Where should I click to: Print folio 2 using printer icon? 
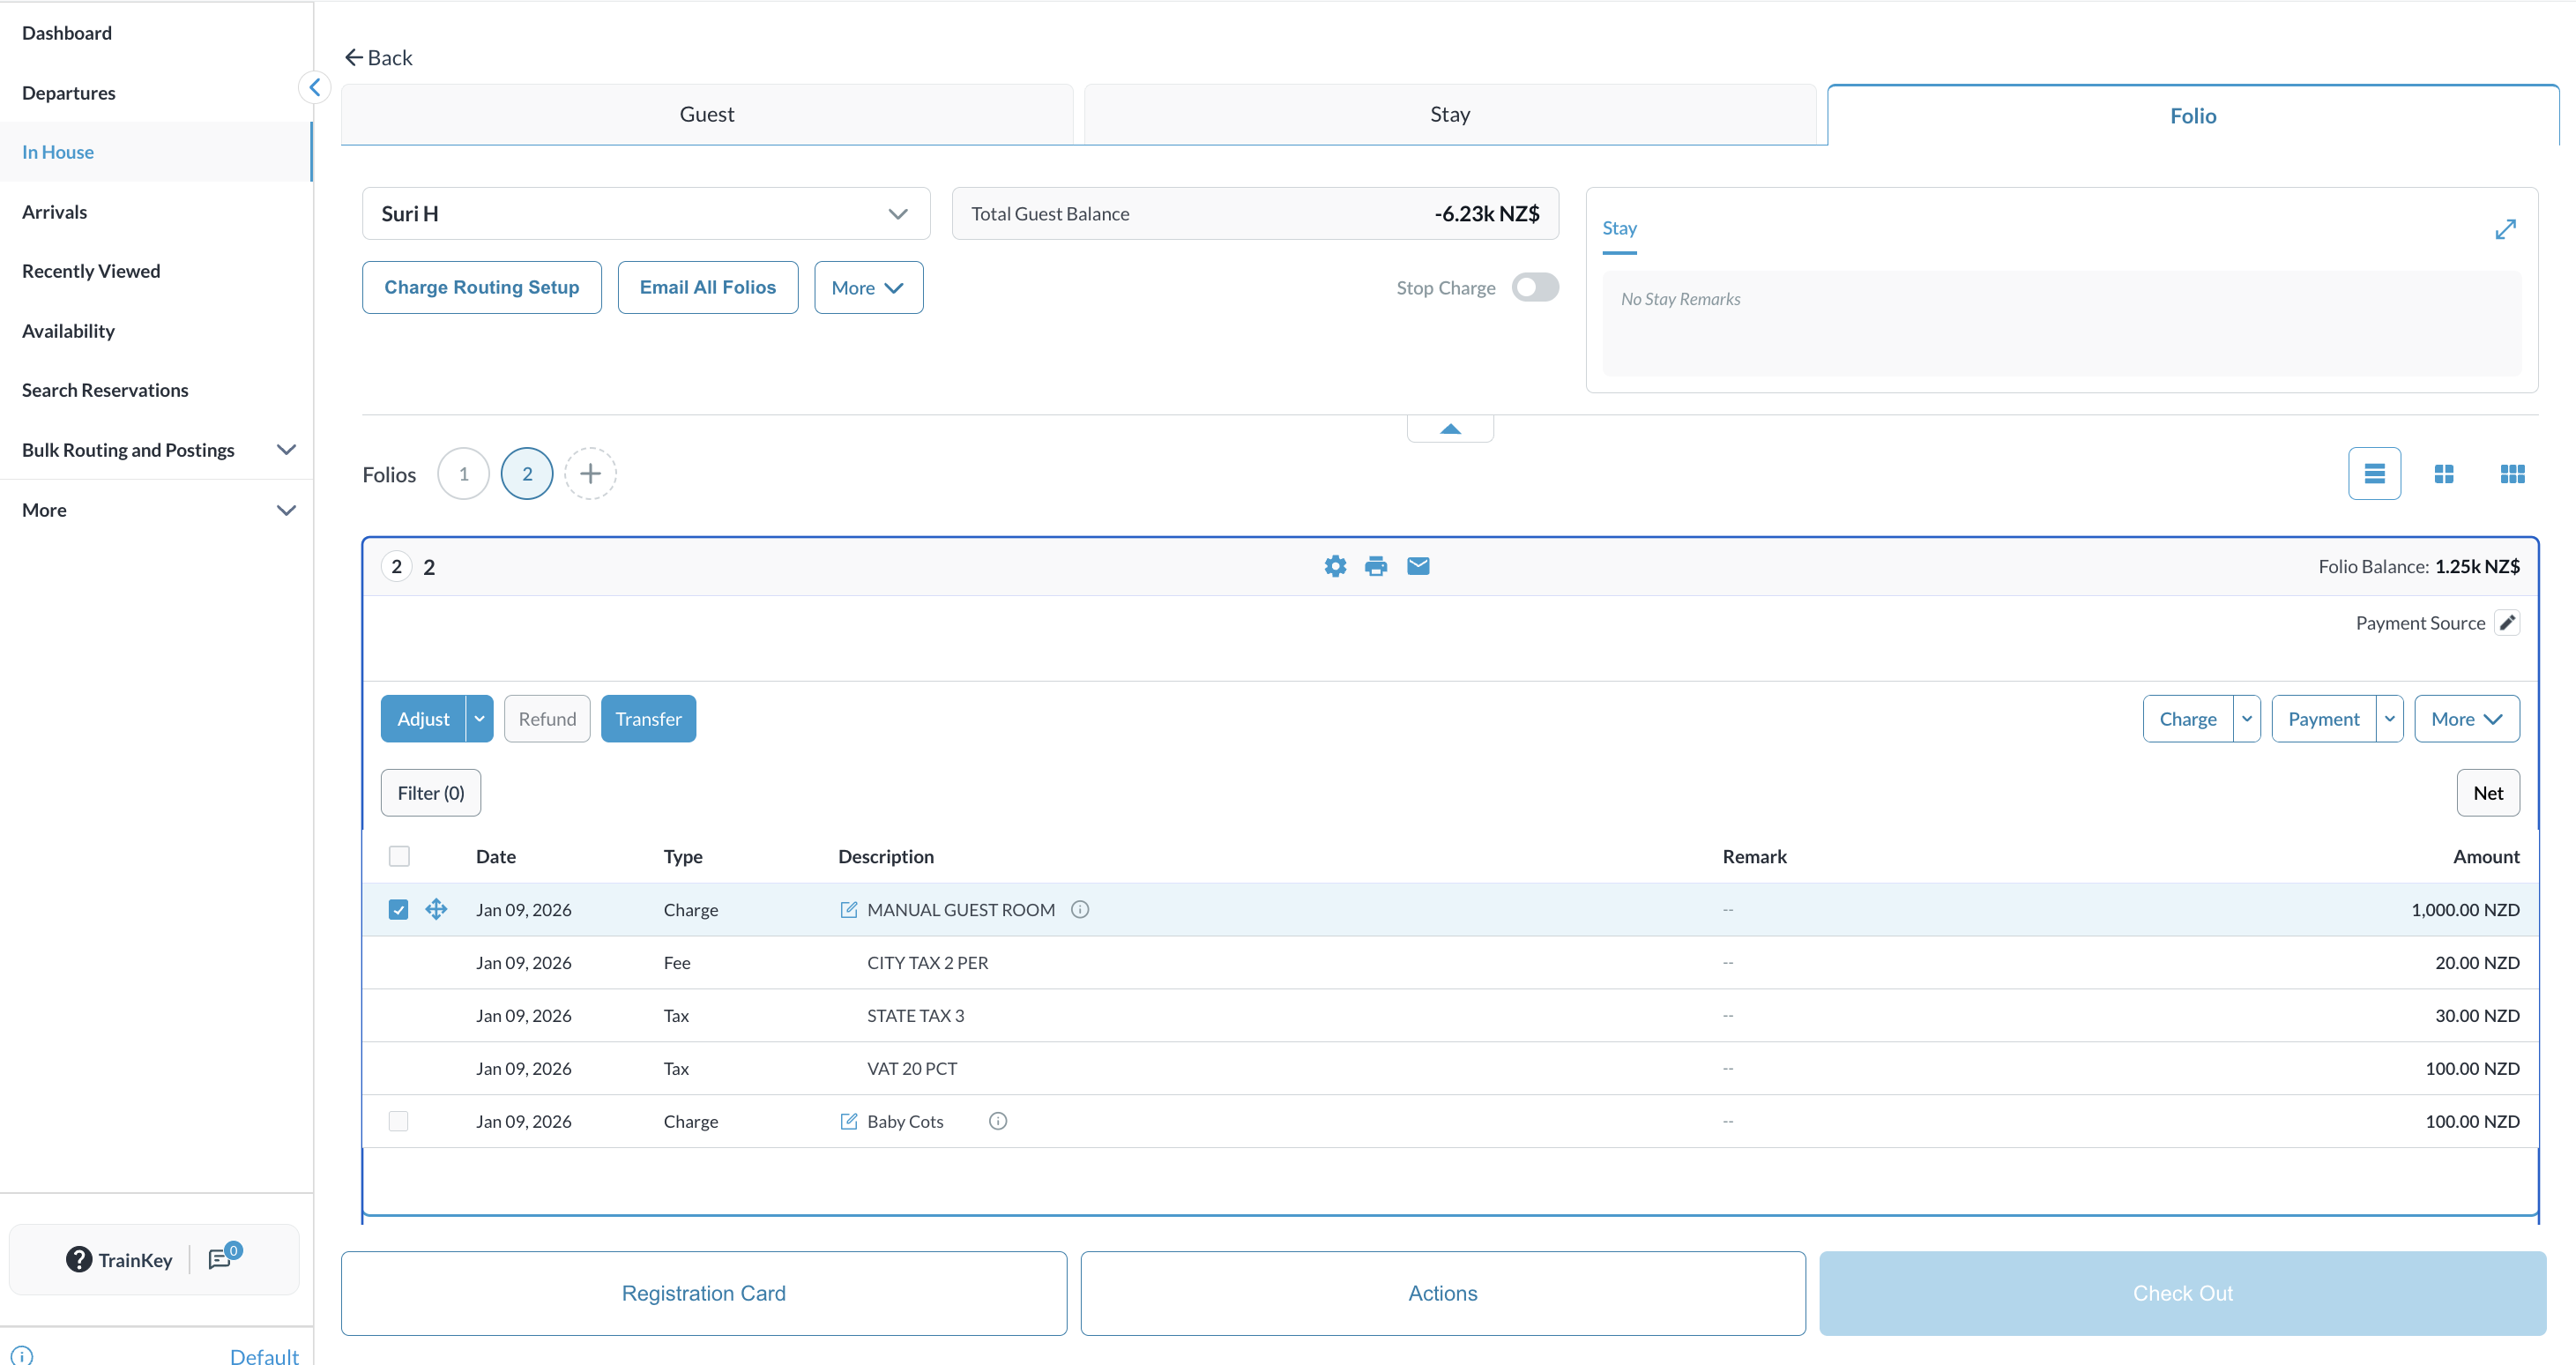[1376, 566]
